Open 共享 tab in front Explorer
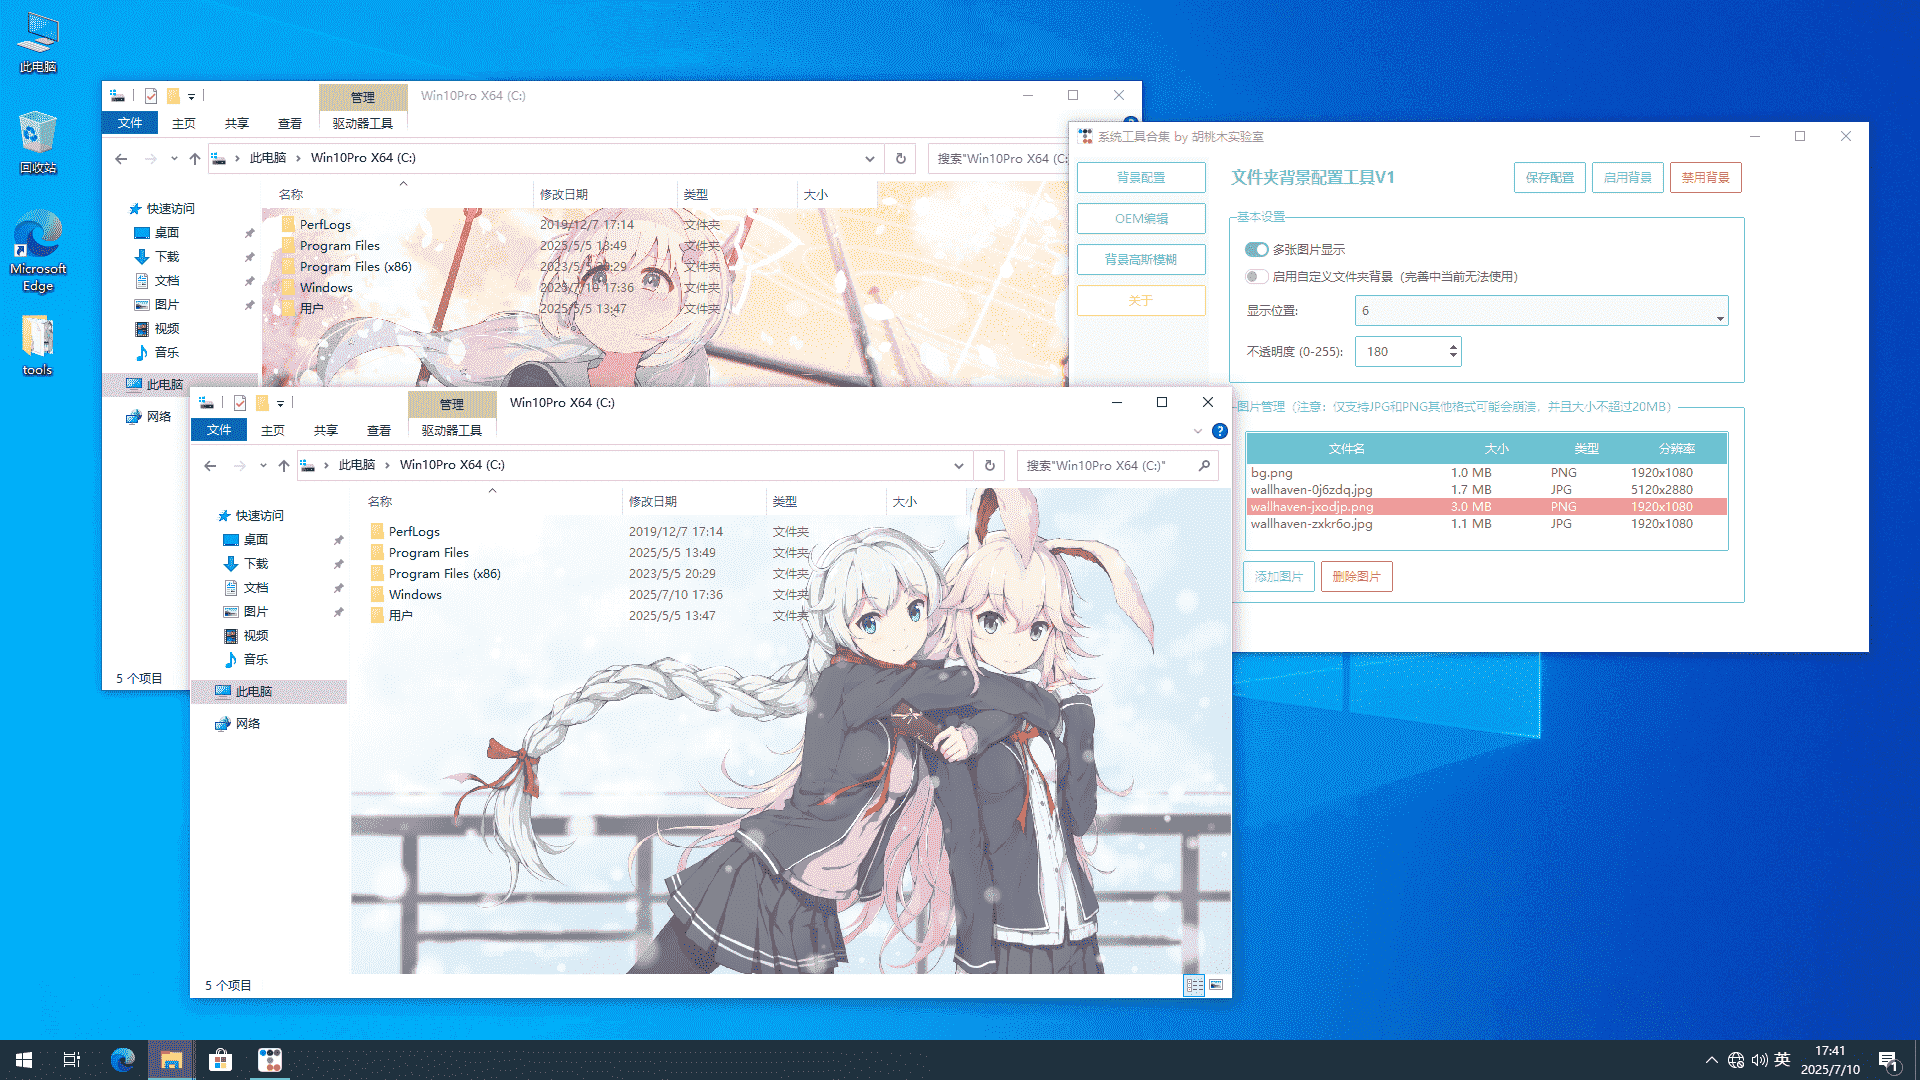 [x=326, y=430]
